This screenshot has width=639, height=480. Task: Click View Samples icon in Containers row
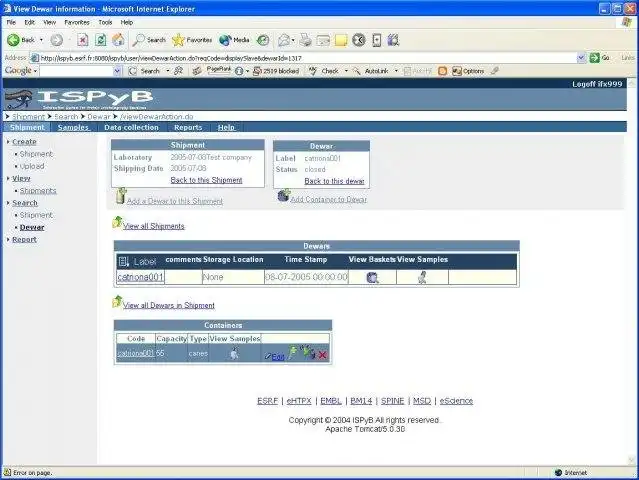click(234, 353)
